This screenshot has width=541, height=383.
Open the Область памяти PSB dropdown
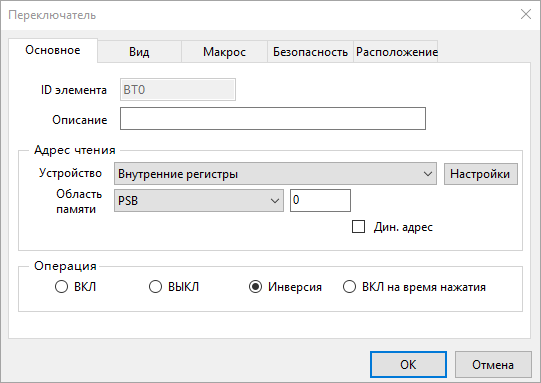tap(199, 200)
